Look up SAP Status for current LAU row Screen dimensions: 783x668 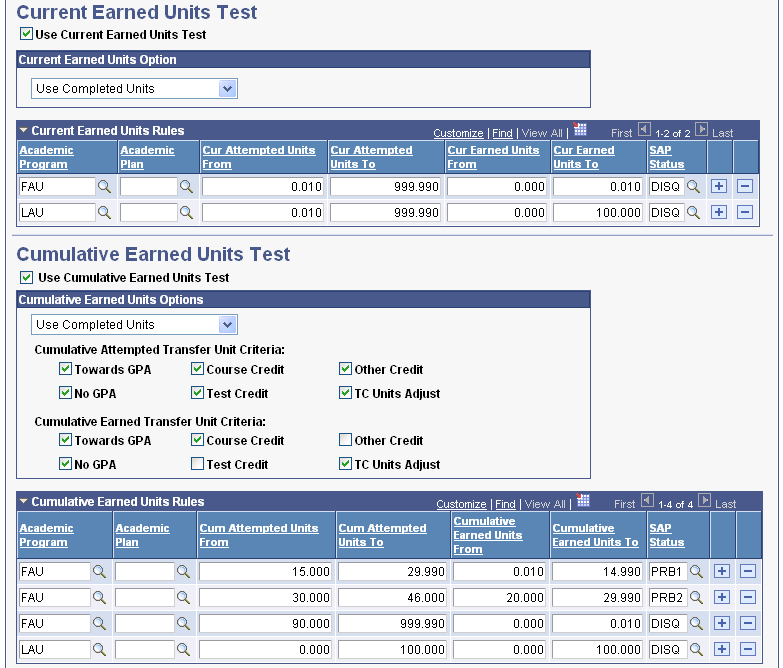click(693, 212)
